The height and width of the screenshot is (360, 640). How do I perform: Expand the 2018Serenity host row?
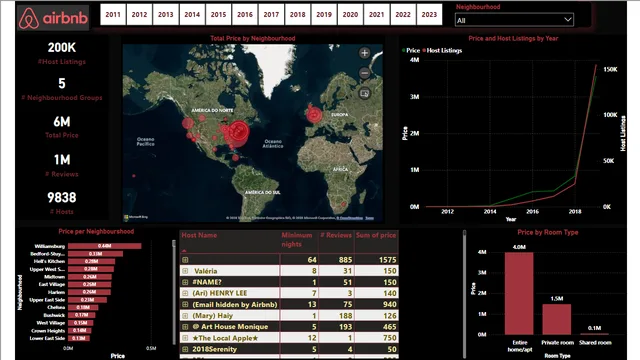185,349
